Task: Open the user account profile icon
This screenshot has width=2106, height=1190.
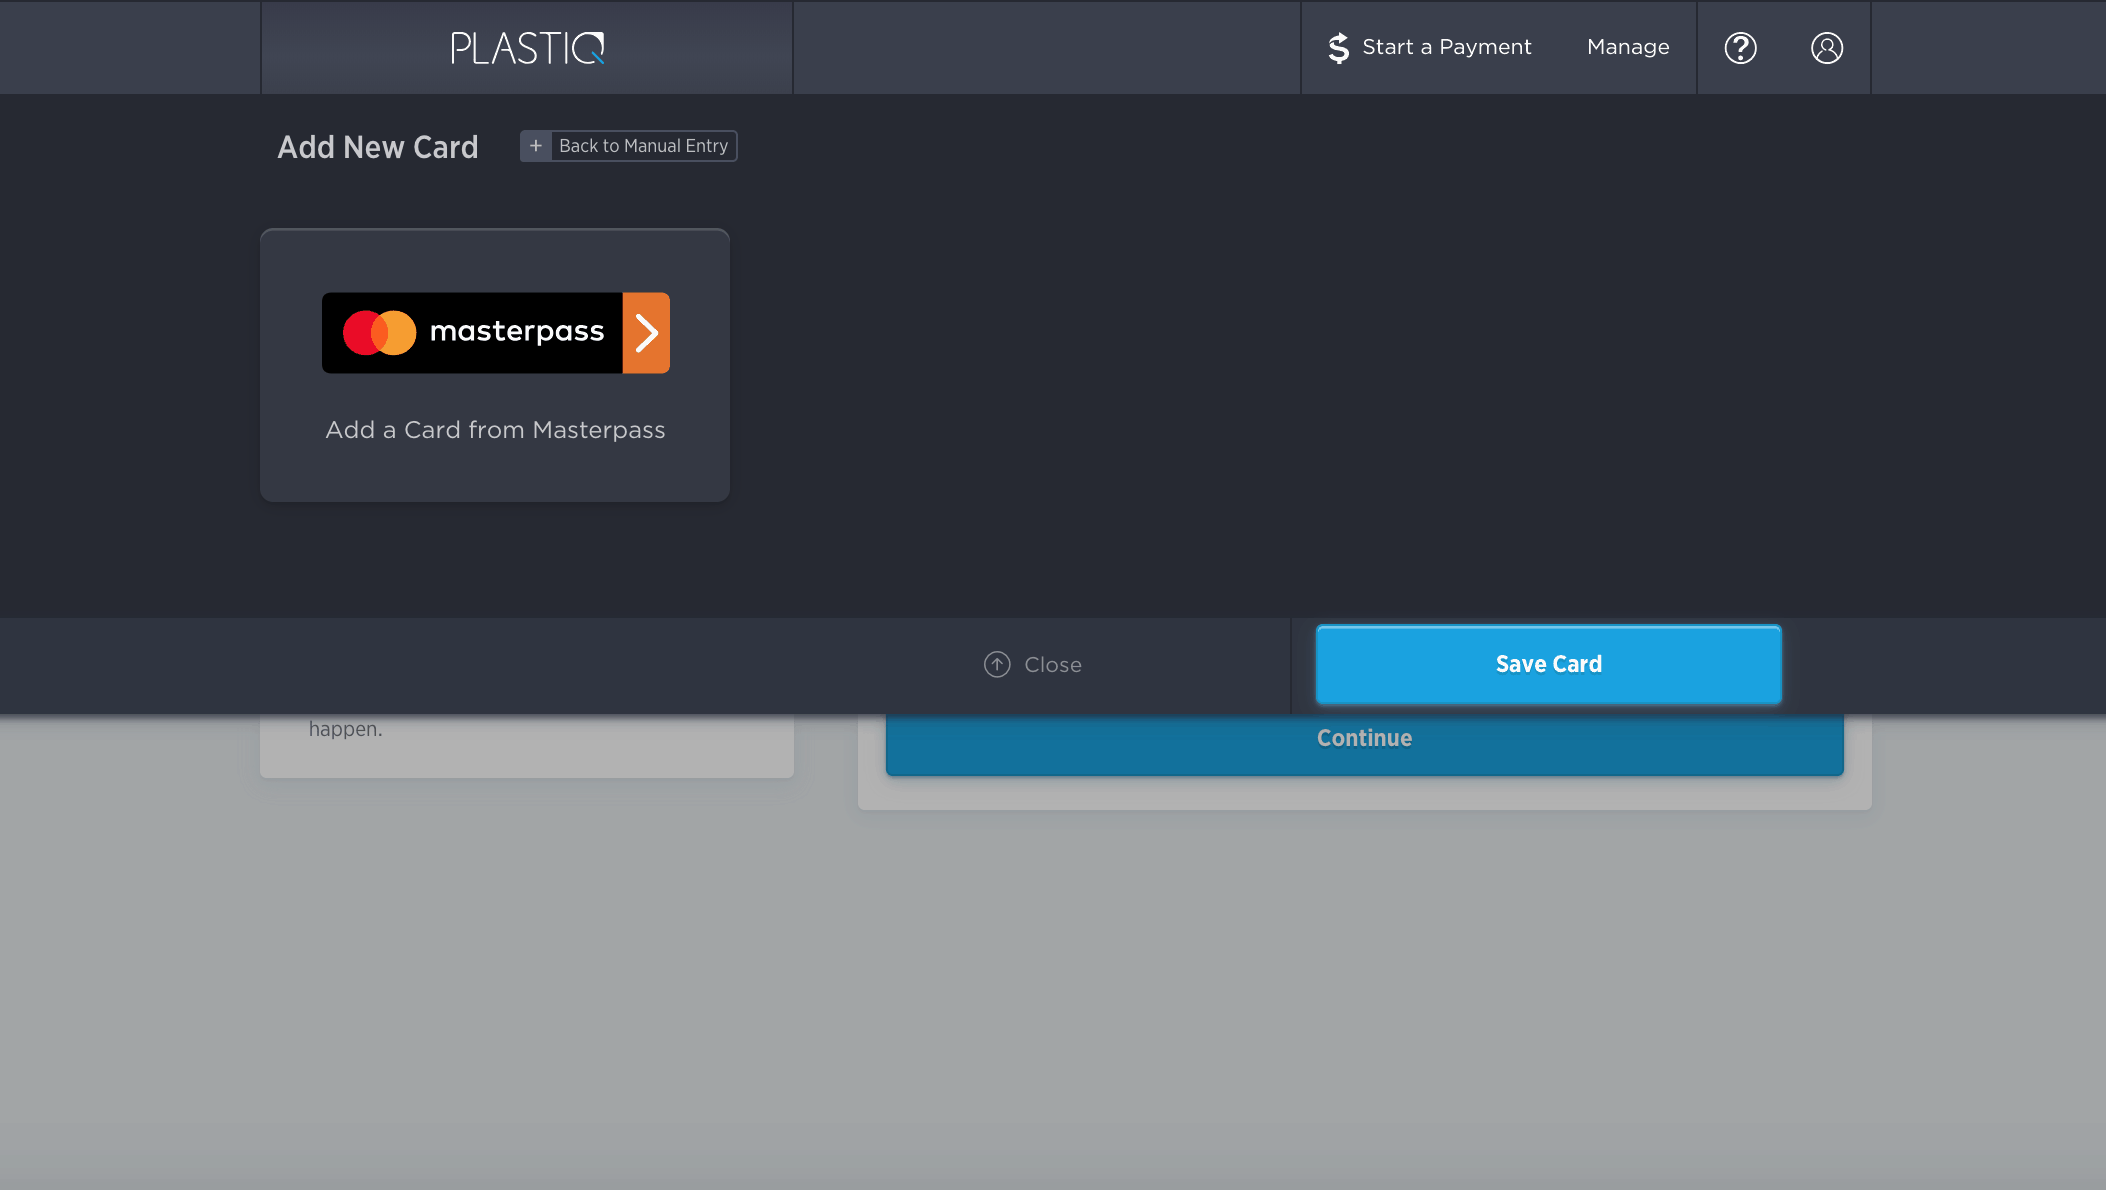Action: [1826, 48]
